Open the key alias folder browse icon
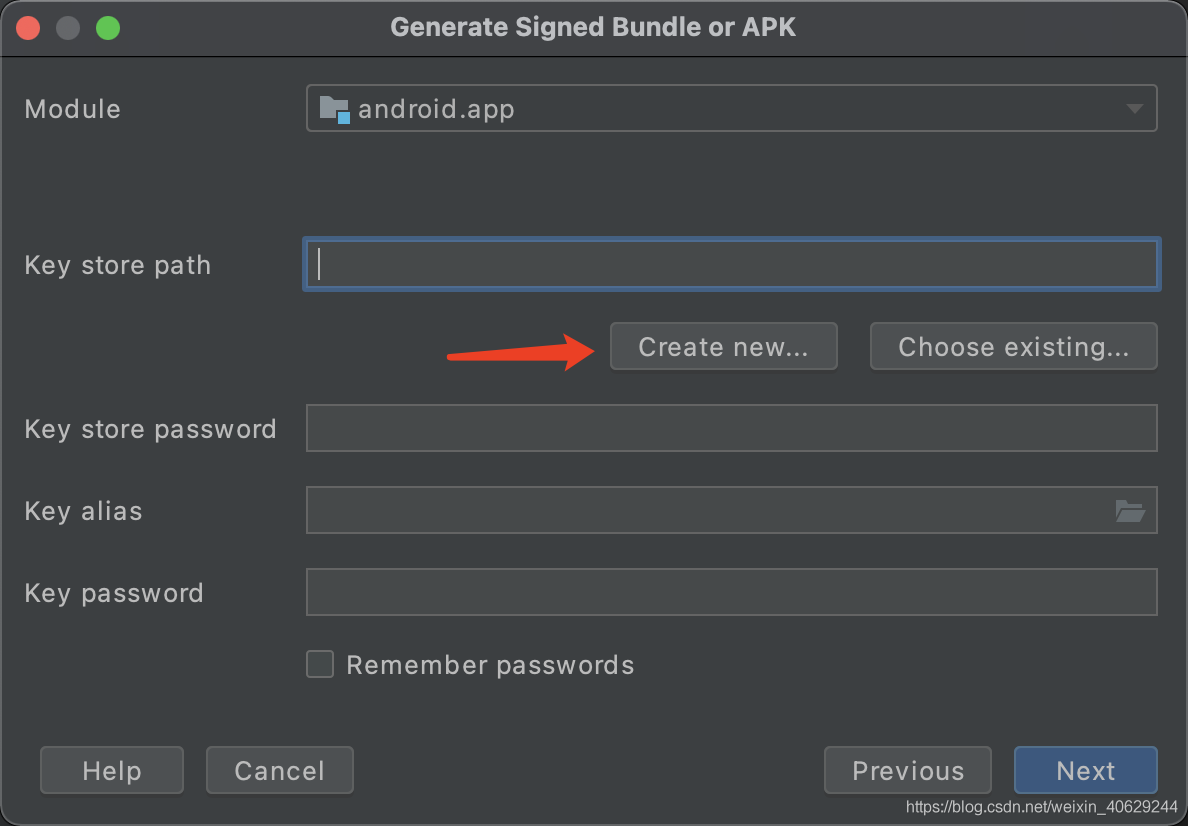This screenshot has width=1188, height=826. click(1130, 511)
